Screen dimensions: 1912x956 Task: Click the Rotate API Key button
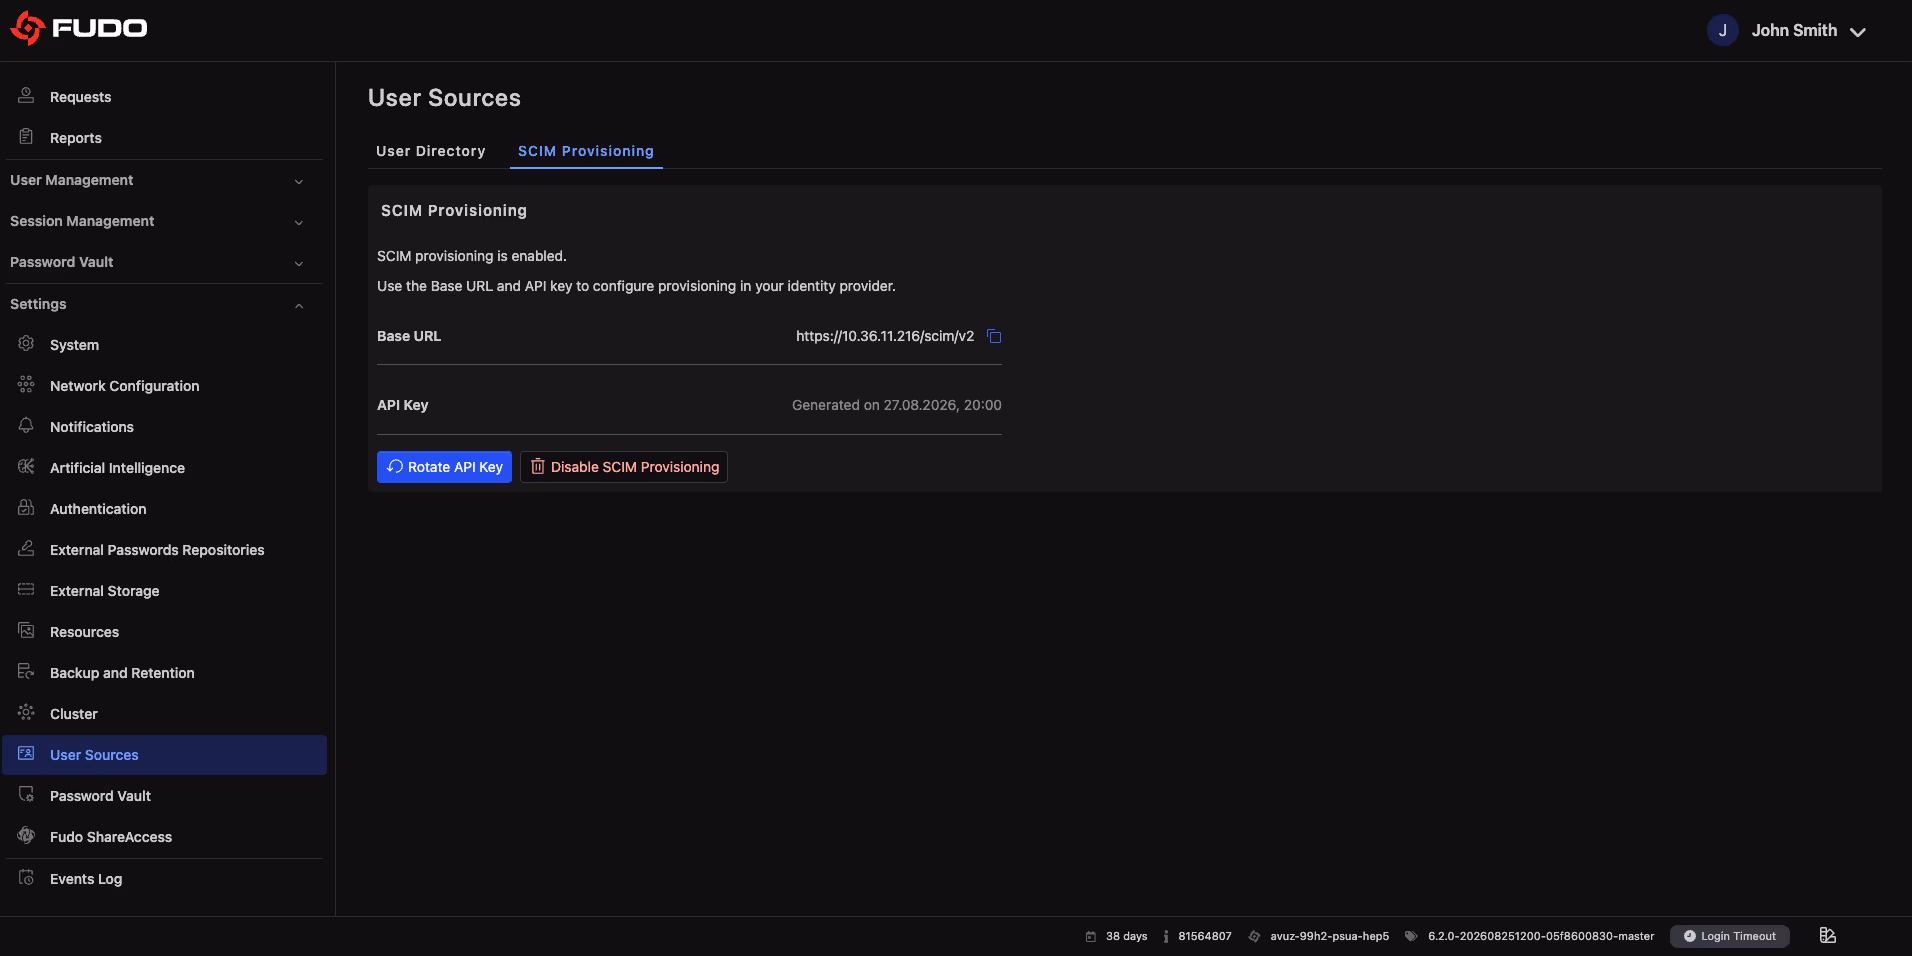pyautogui.click(x=444, y=467)
